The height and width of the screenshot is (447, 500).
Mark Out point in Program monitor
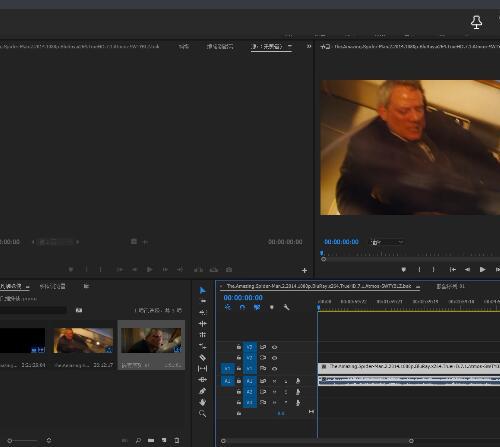(x=434, y=269)
